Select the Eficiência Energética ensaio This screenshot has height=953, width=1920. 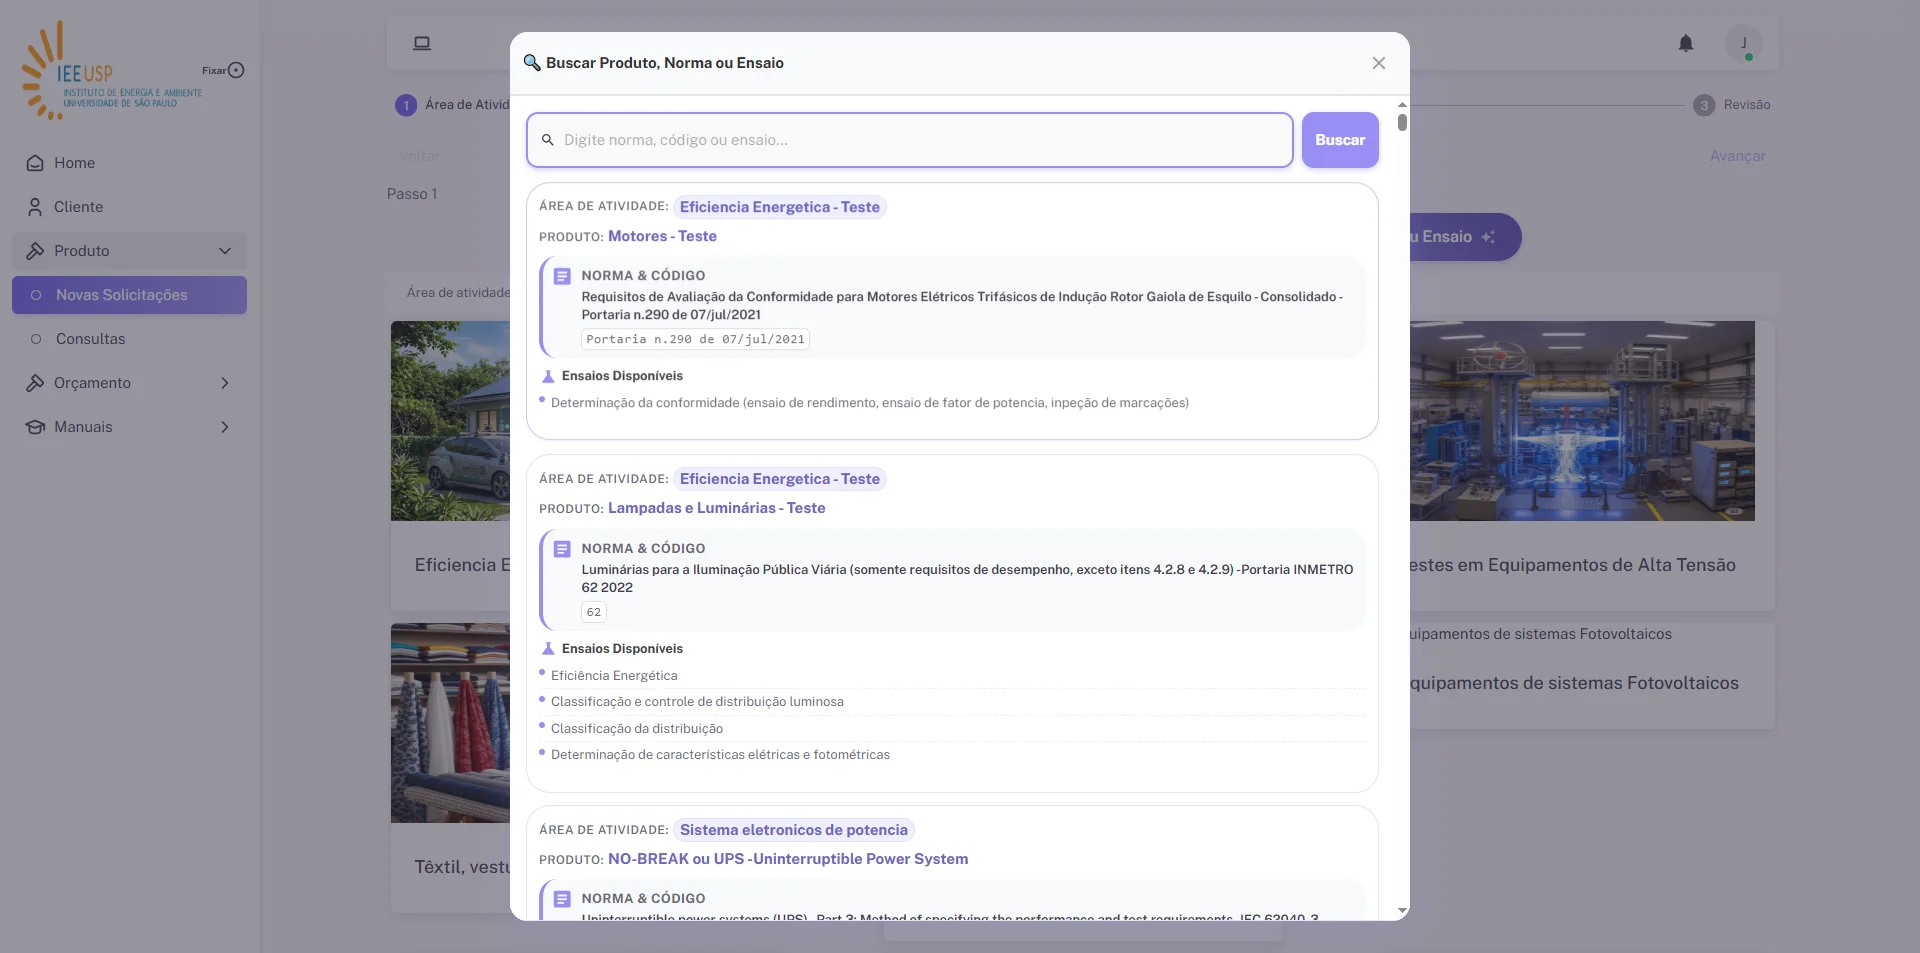614,676
